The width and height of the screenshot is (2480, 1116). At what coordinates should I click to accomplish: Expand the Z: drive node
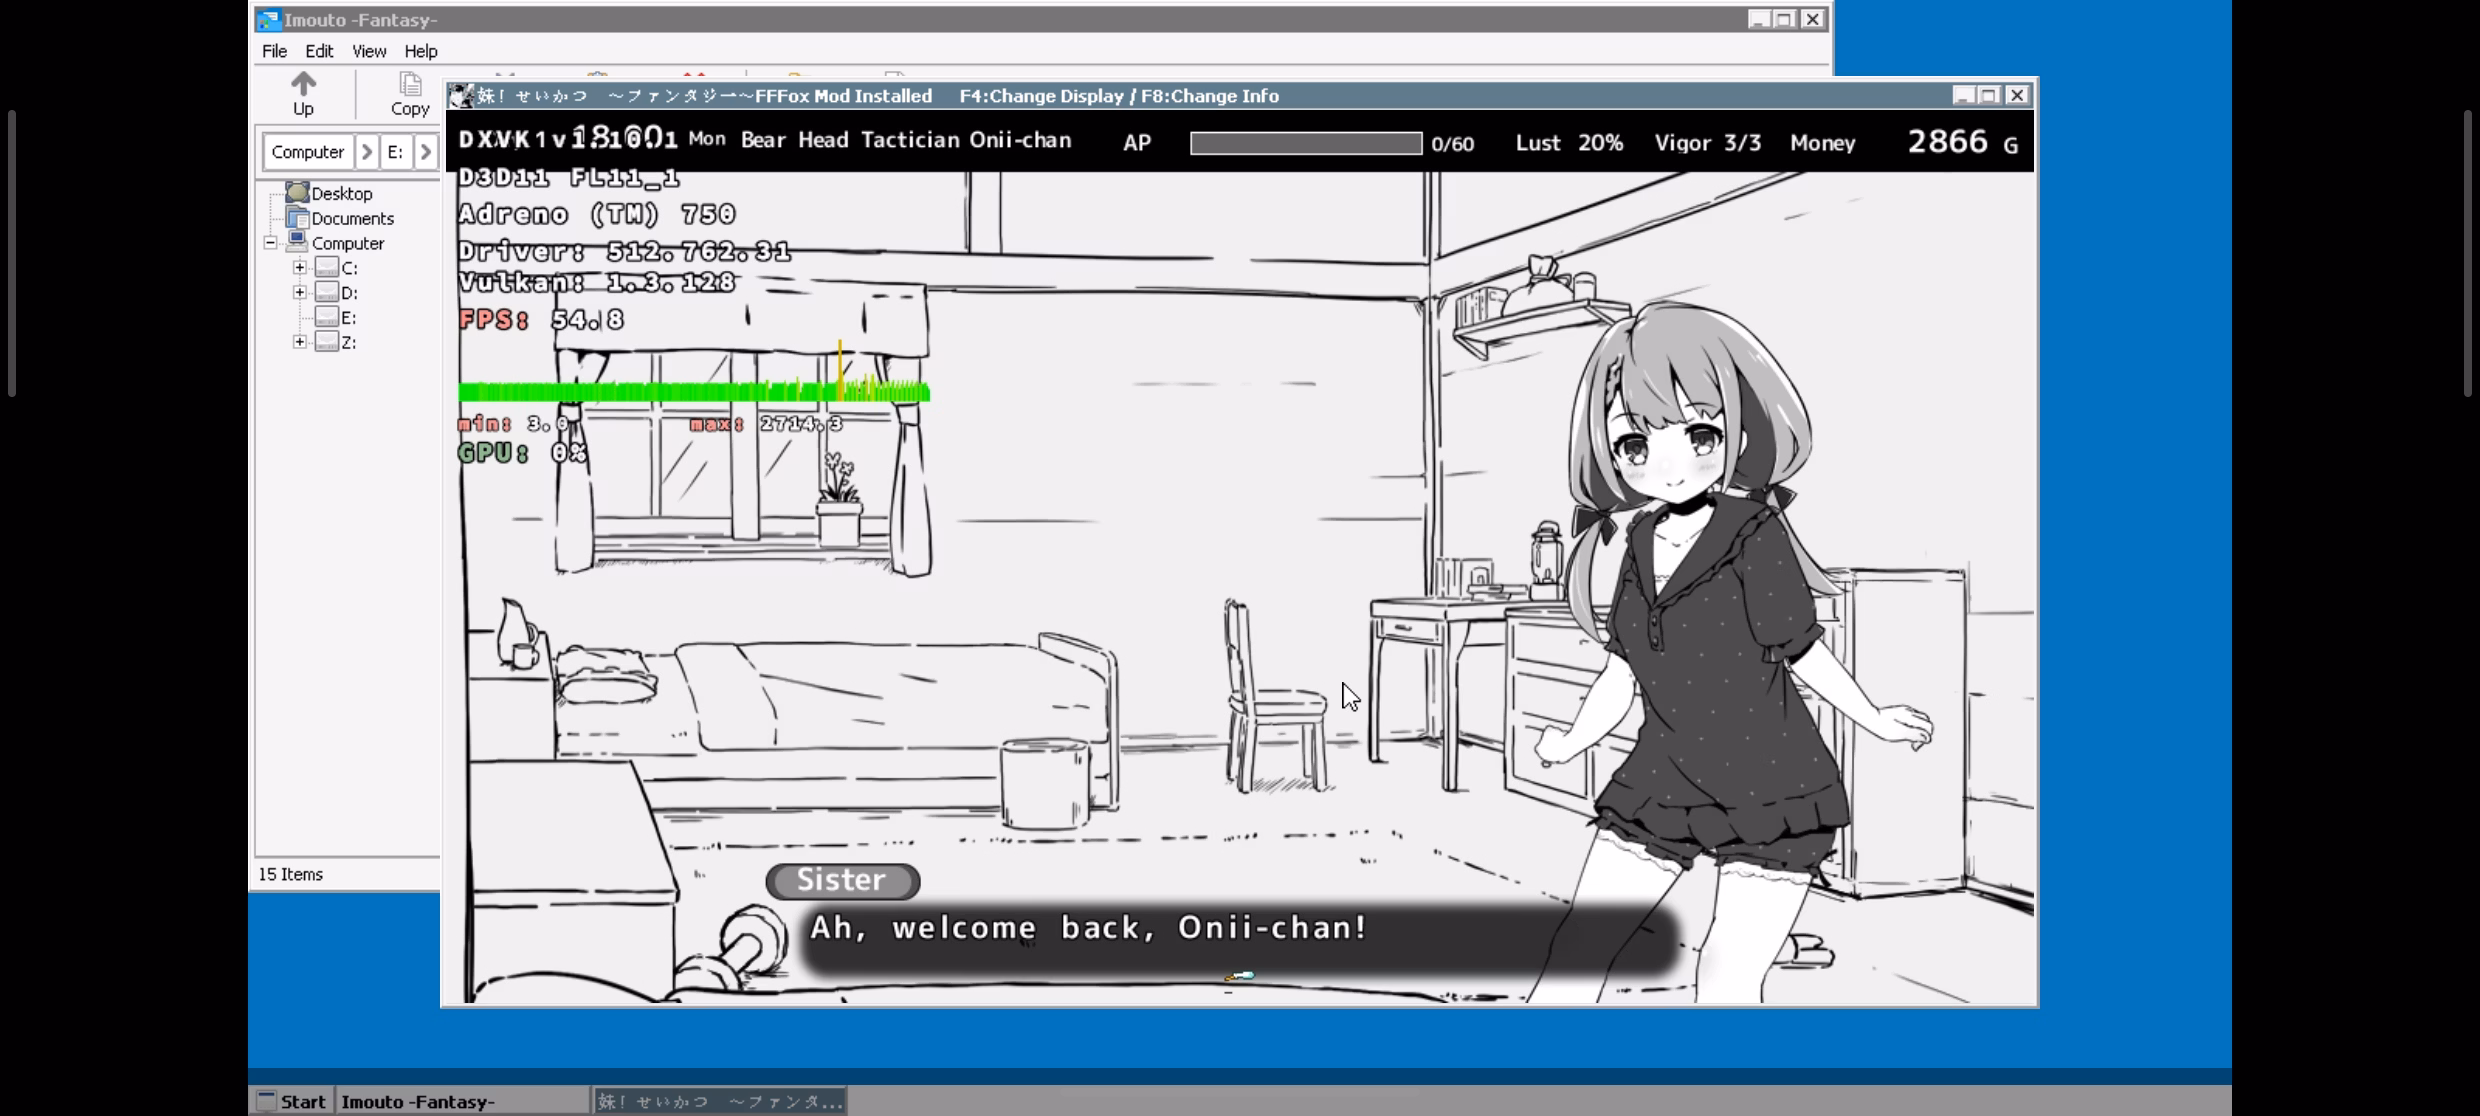click(299, 342)
